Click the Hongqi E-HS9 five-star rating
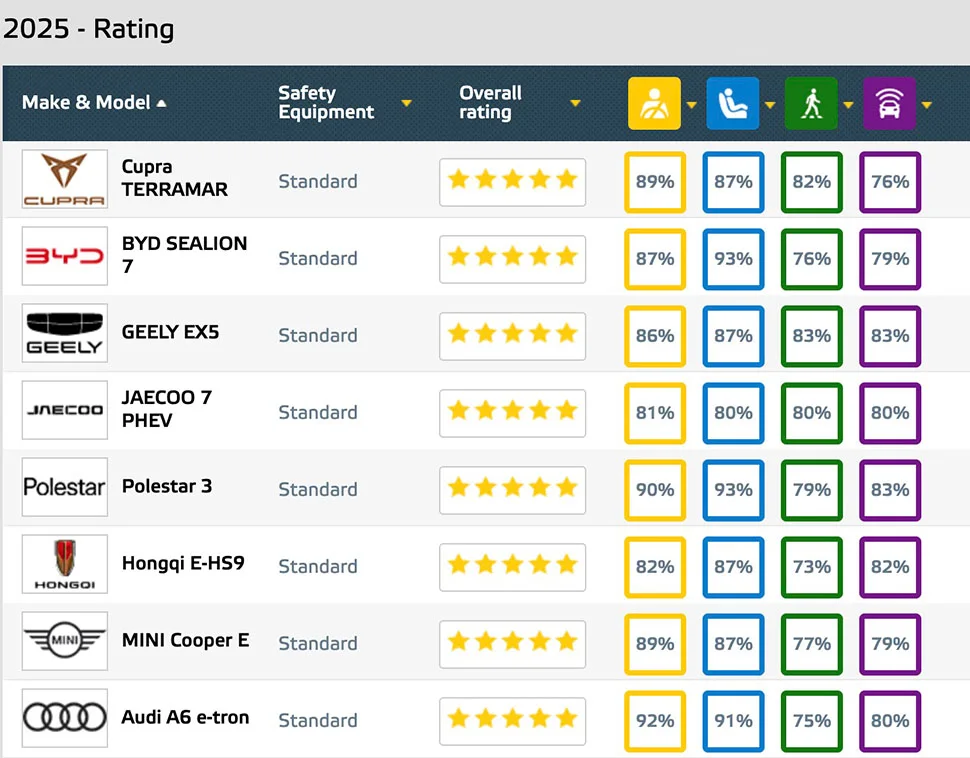The image size is (970, 758). (512, 567)
